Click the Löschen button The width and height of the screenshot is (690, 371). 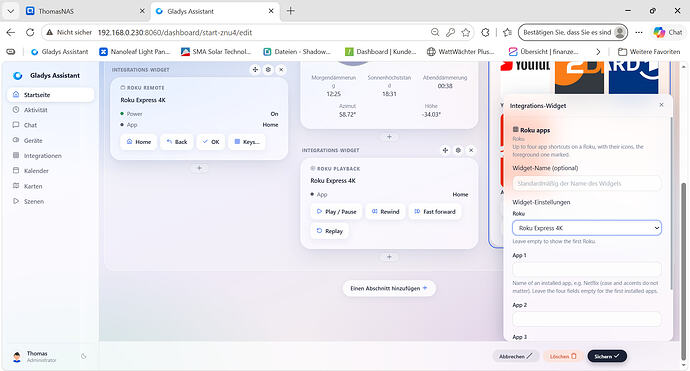pos(563,356)
